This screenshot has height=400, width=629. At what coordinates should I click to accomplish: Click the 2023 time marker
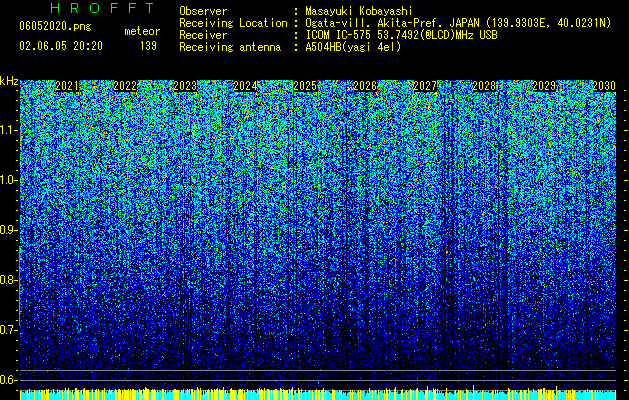point(185,86)
